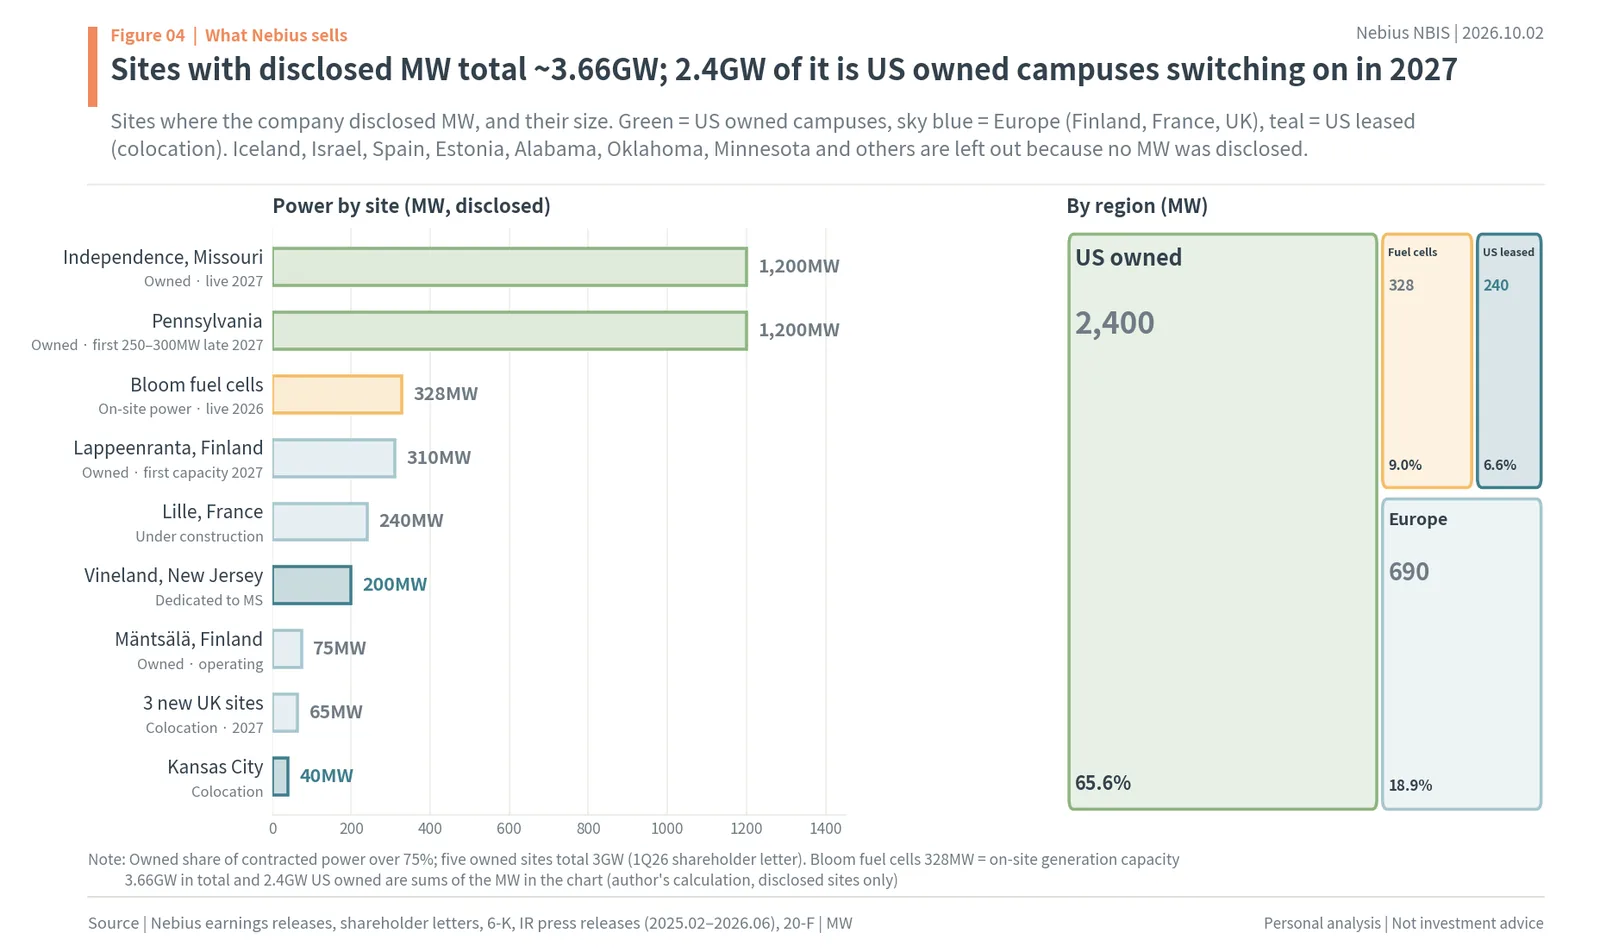Select the Vineland, New Jersey teal bar
1600x952 pixels.
(312, 585)
